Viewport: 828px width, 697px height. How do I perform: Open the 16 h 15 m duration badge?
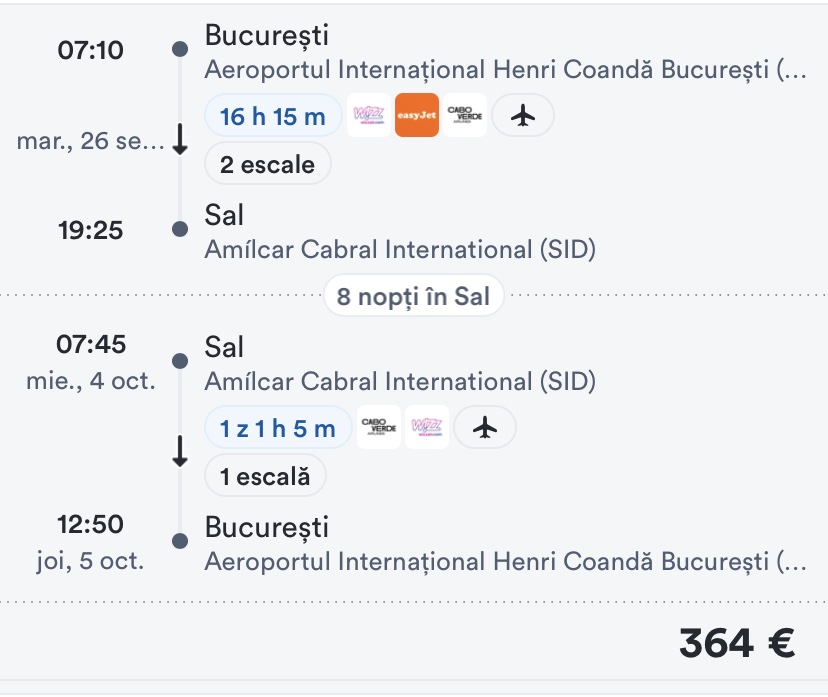pos(273,117)
